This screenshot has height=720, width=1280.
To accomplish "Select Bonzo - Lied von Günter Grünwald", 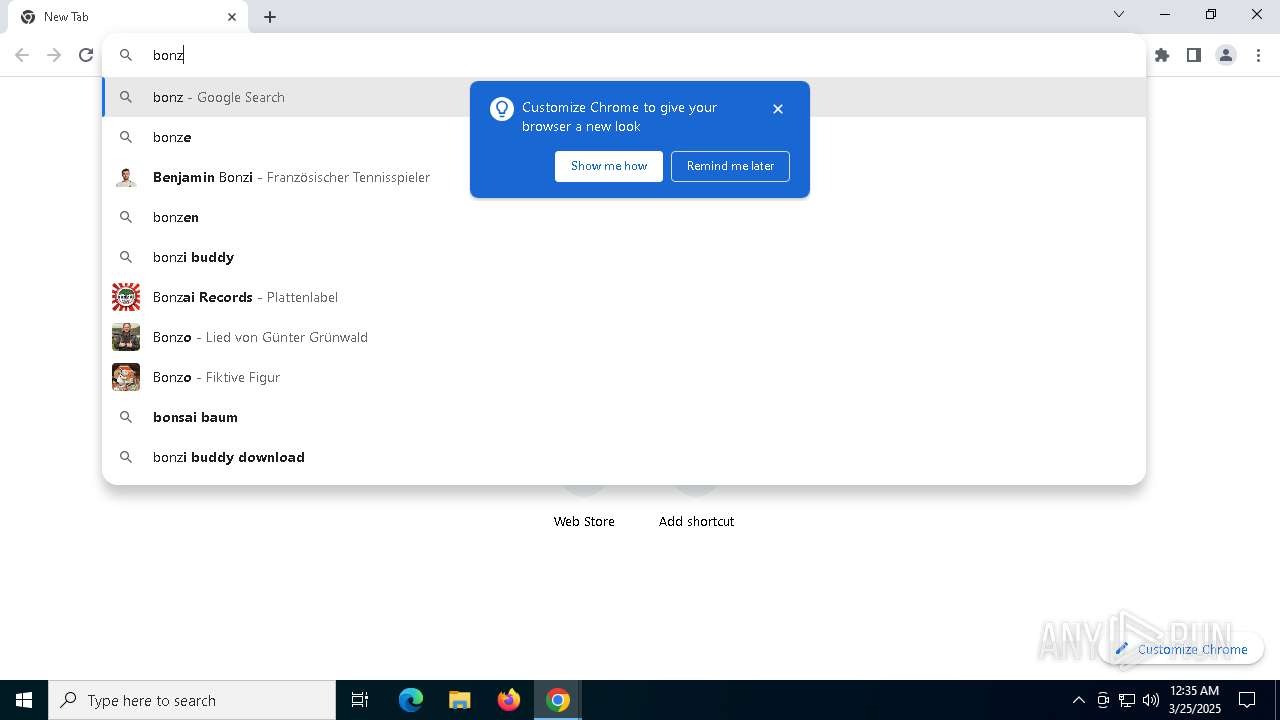I will coord(624,337).
